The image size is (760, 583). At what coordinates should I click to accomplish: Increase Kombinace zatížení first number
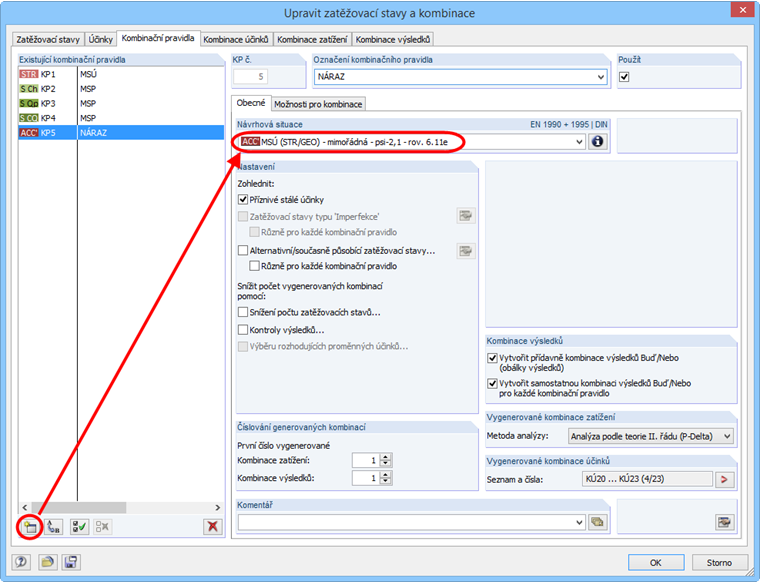click(x=385, y=457)
